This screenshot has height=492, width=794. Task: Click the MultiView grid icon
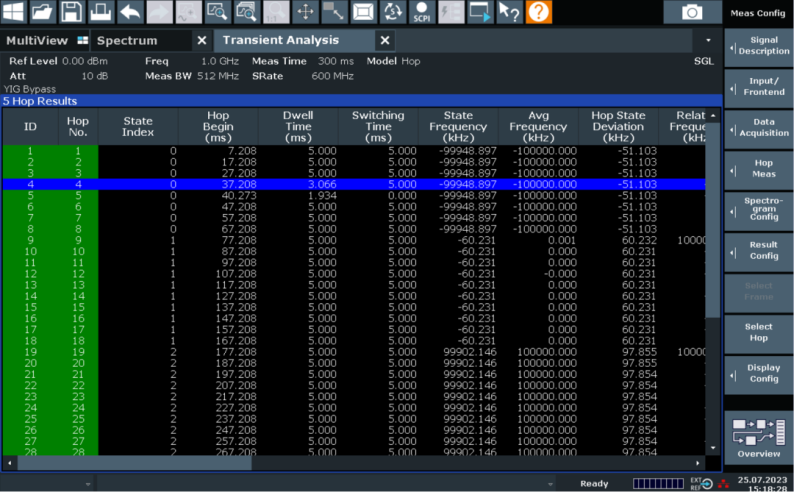83,40
